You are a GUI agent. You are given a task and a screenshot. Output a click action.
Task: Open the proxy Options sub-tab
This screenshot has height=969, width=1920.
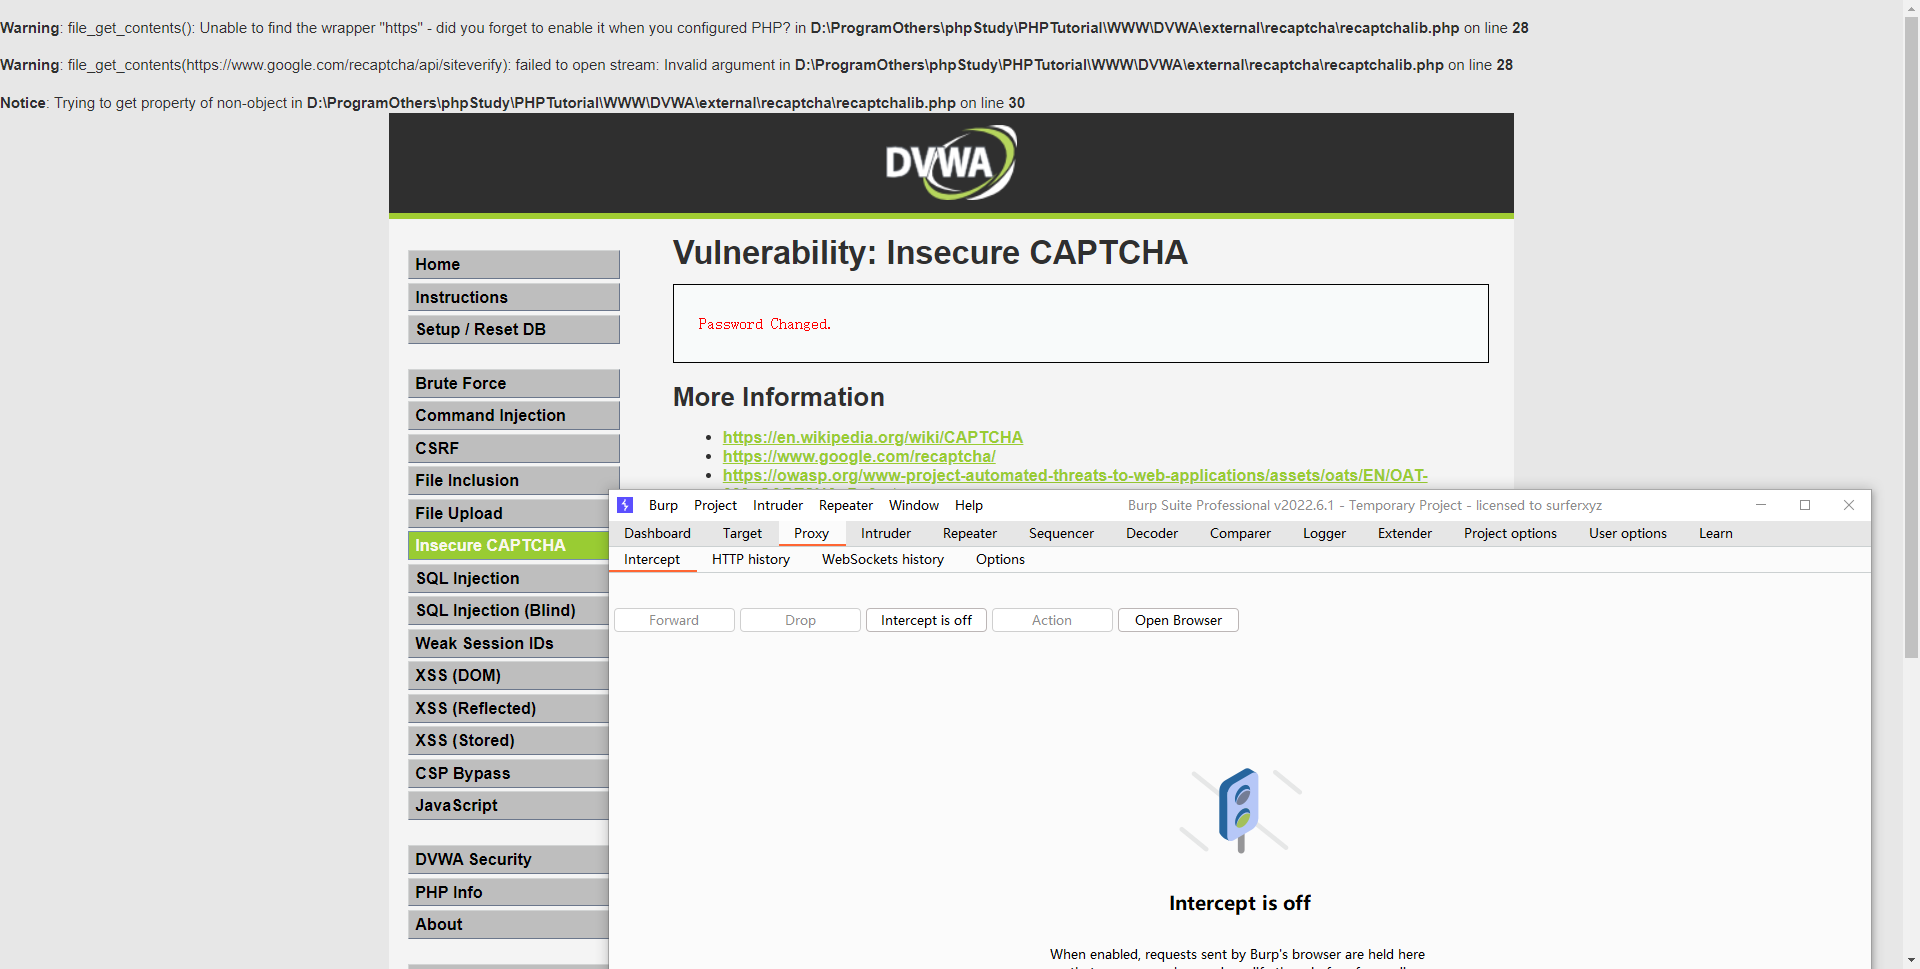[1000, 559]
